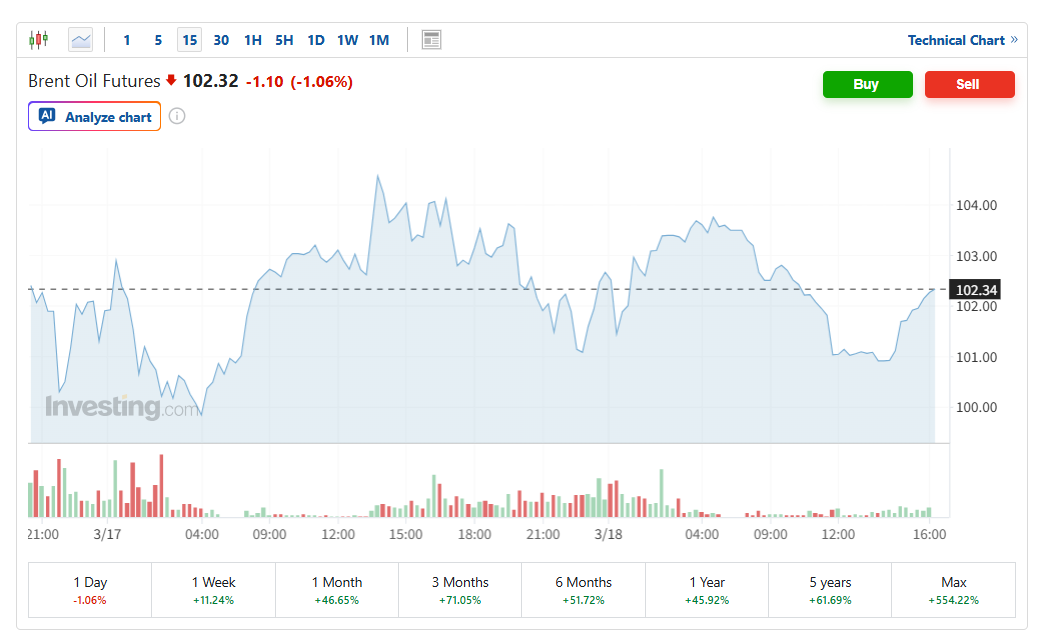
Task: Select the 1 Week performance tab
Action: coord(213,590)
